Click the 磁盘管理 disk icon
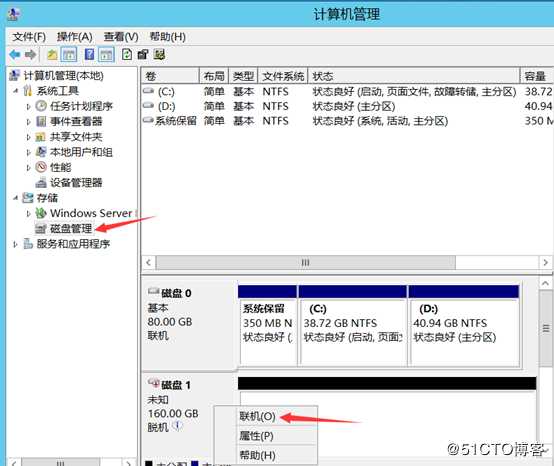The image size is (554, 466). (41, 229)
